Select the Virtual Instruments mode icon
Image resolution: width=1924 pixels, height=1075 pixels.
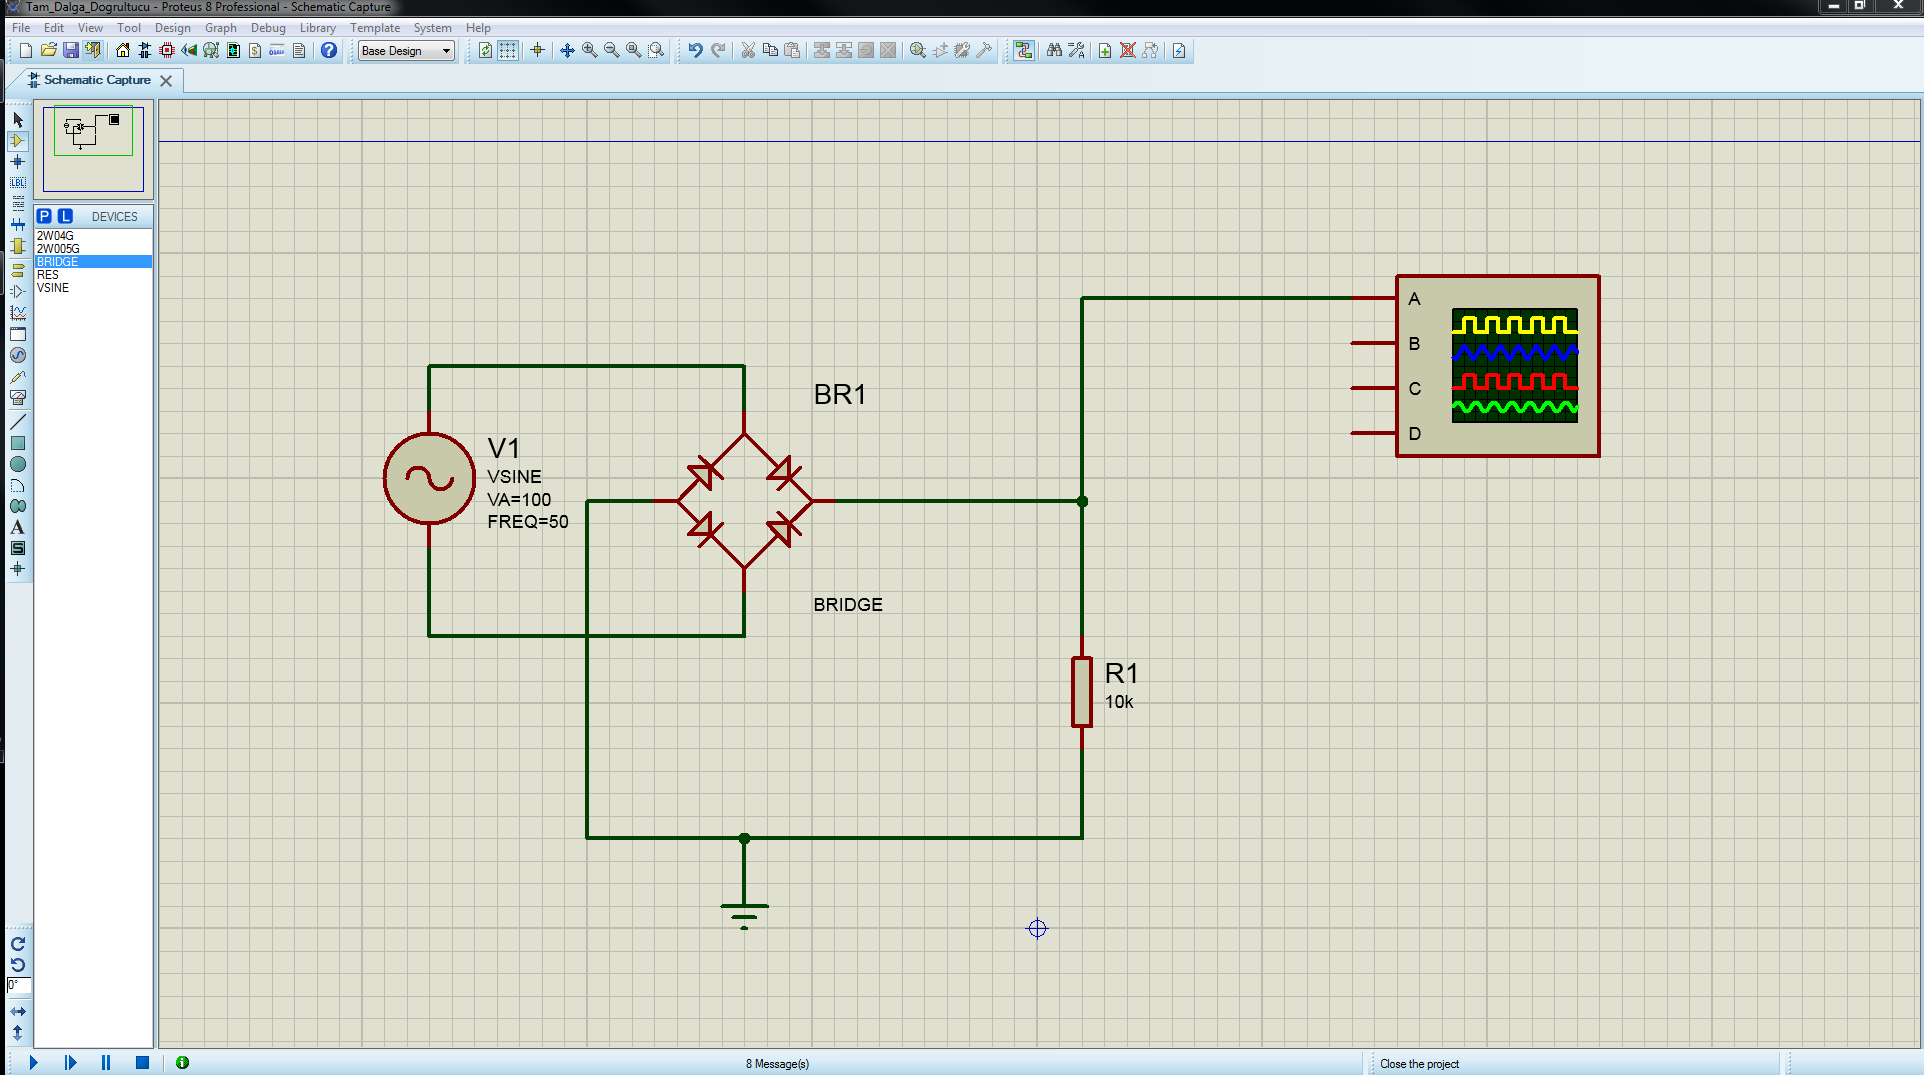pos(18,397)
